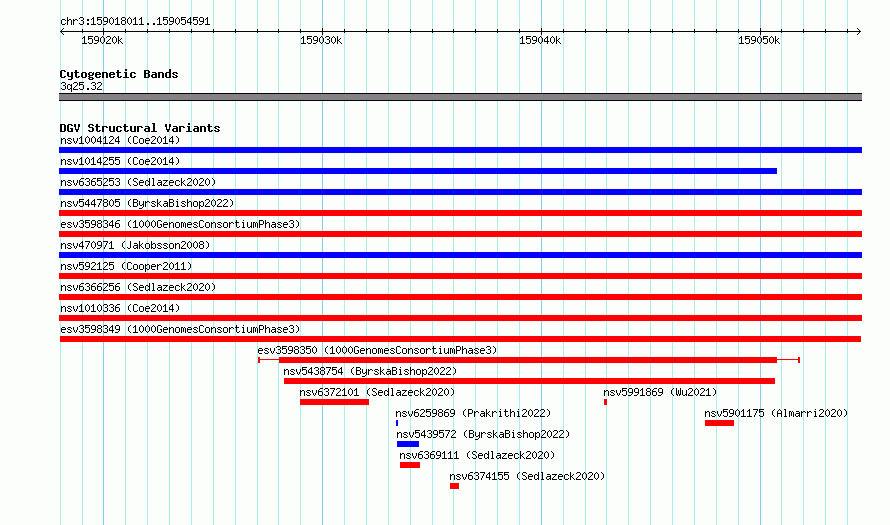Open nsv1010336 (Coe2014) label
The width and height of the screenshot is (890, 525).
tap(120, 308)
